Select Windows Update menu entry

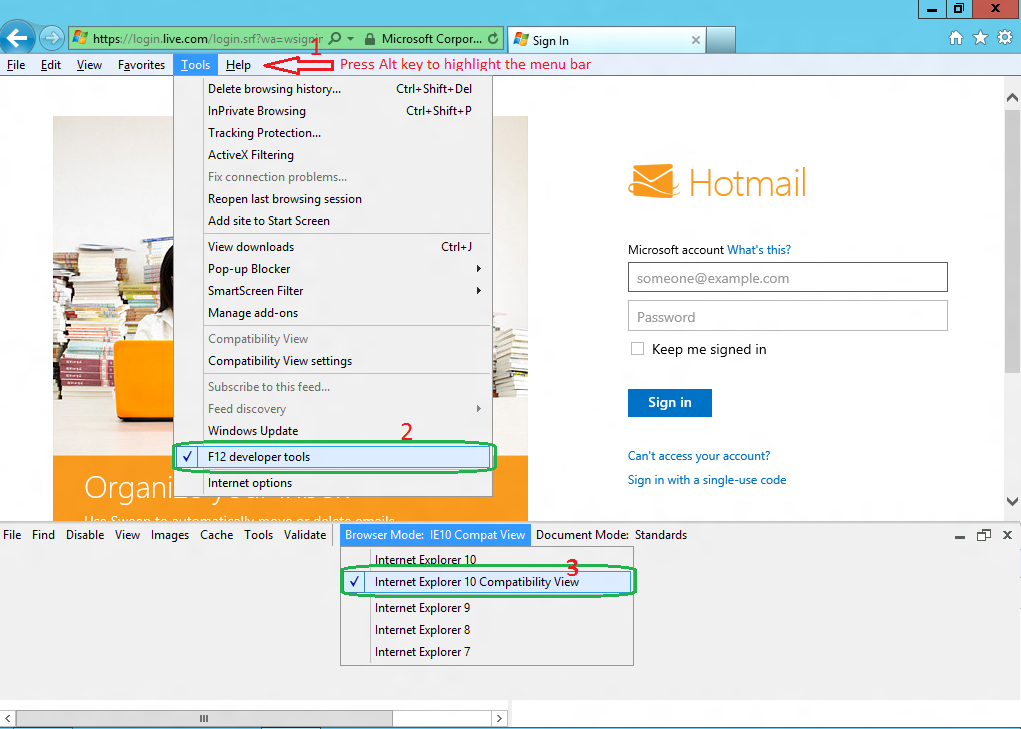(333, 431)
